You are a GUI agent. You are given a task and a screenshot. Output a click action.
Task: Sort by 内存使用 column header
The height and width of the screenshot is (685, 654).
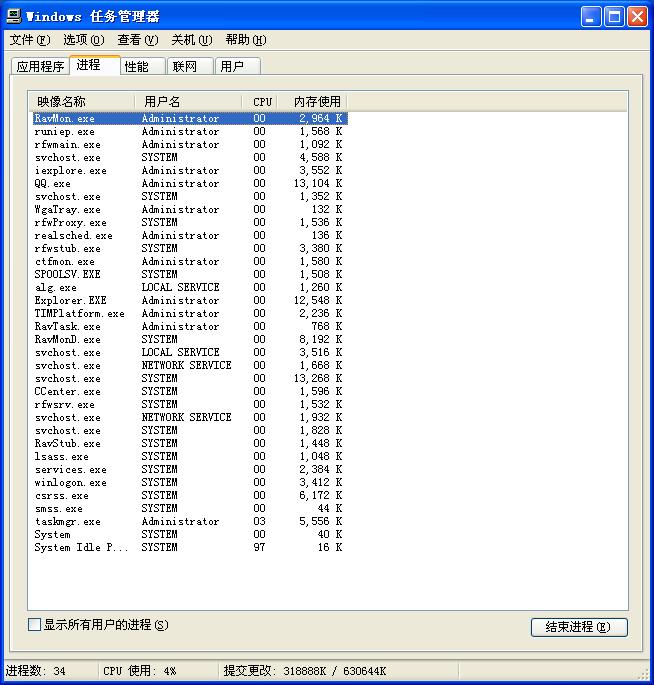coord(312,102)
